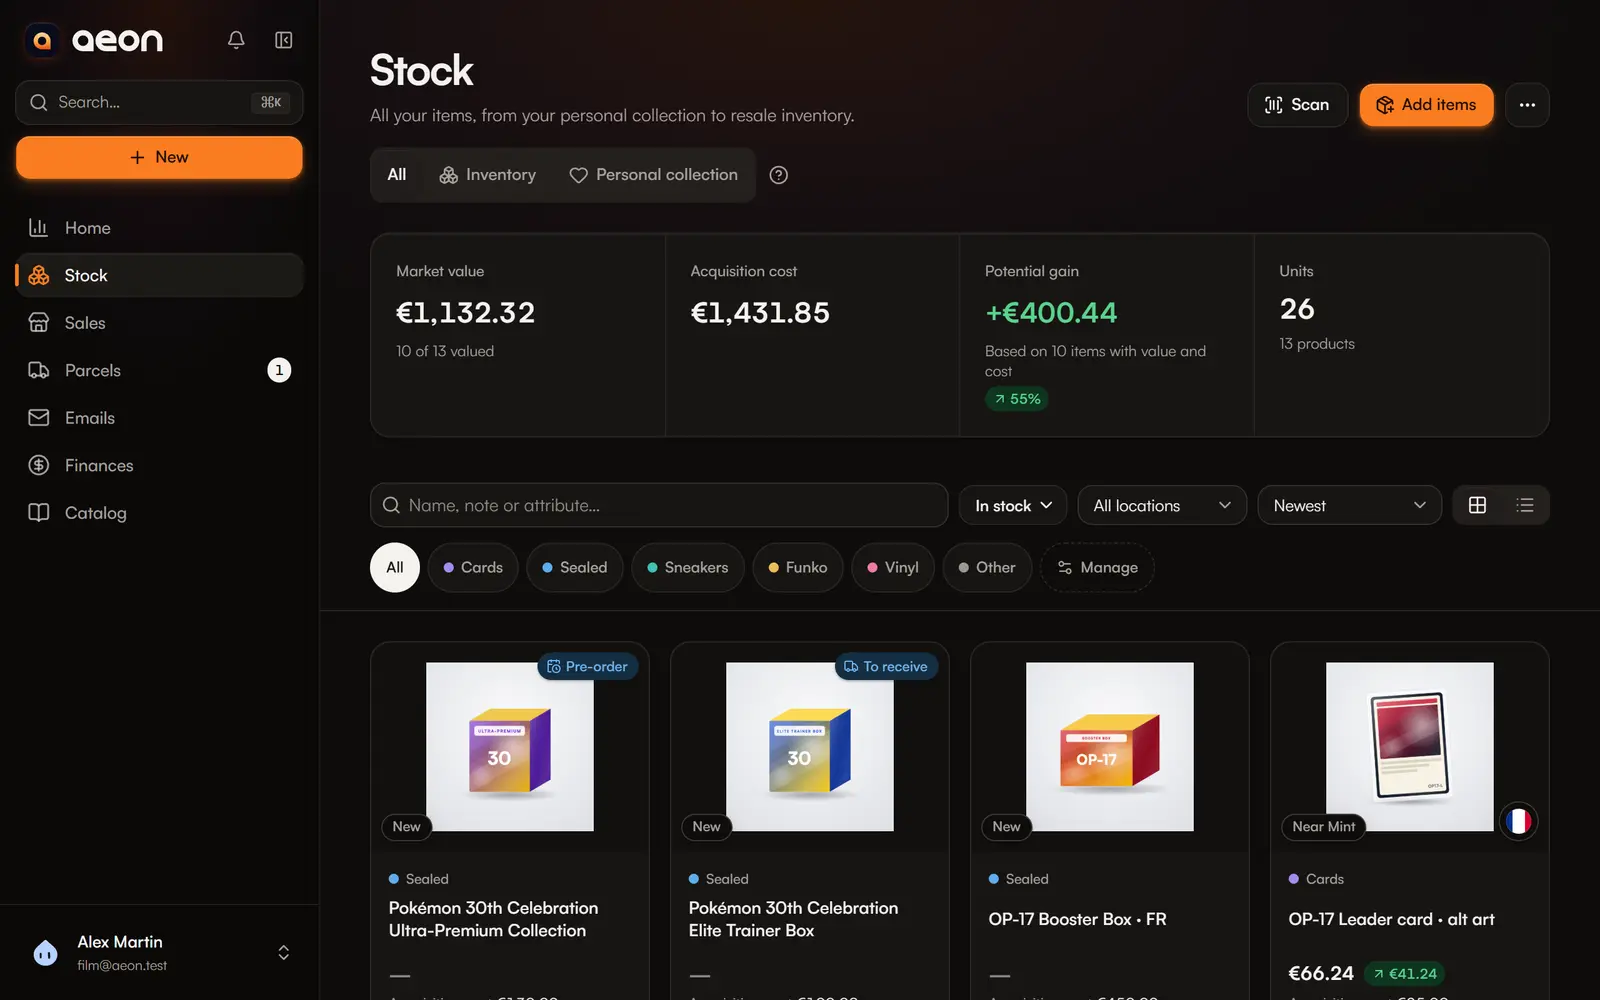The width and height of the screenshot is (1600, 1000).
Task: Click Alex Martin avatar icon
Action: 46,953
